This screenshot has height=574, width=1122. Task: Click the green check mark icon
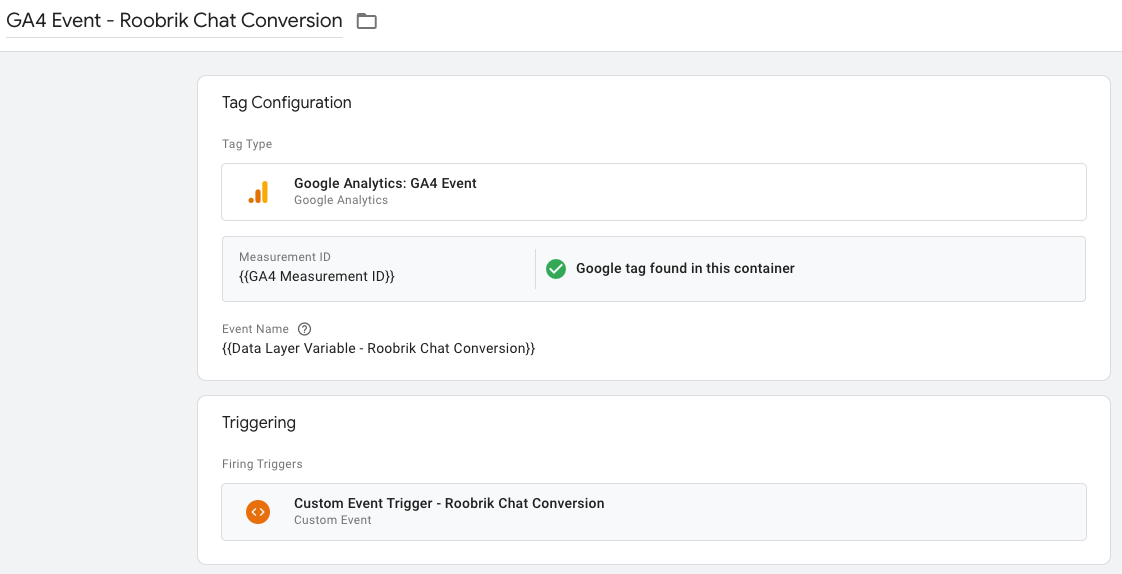pyautogui.click(x=556, y=269)
